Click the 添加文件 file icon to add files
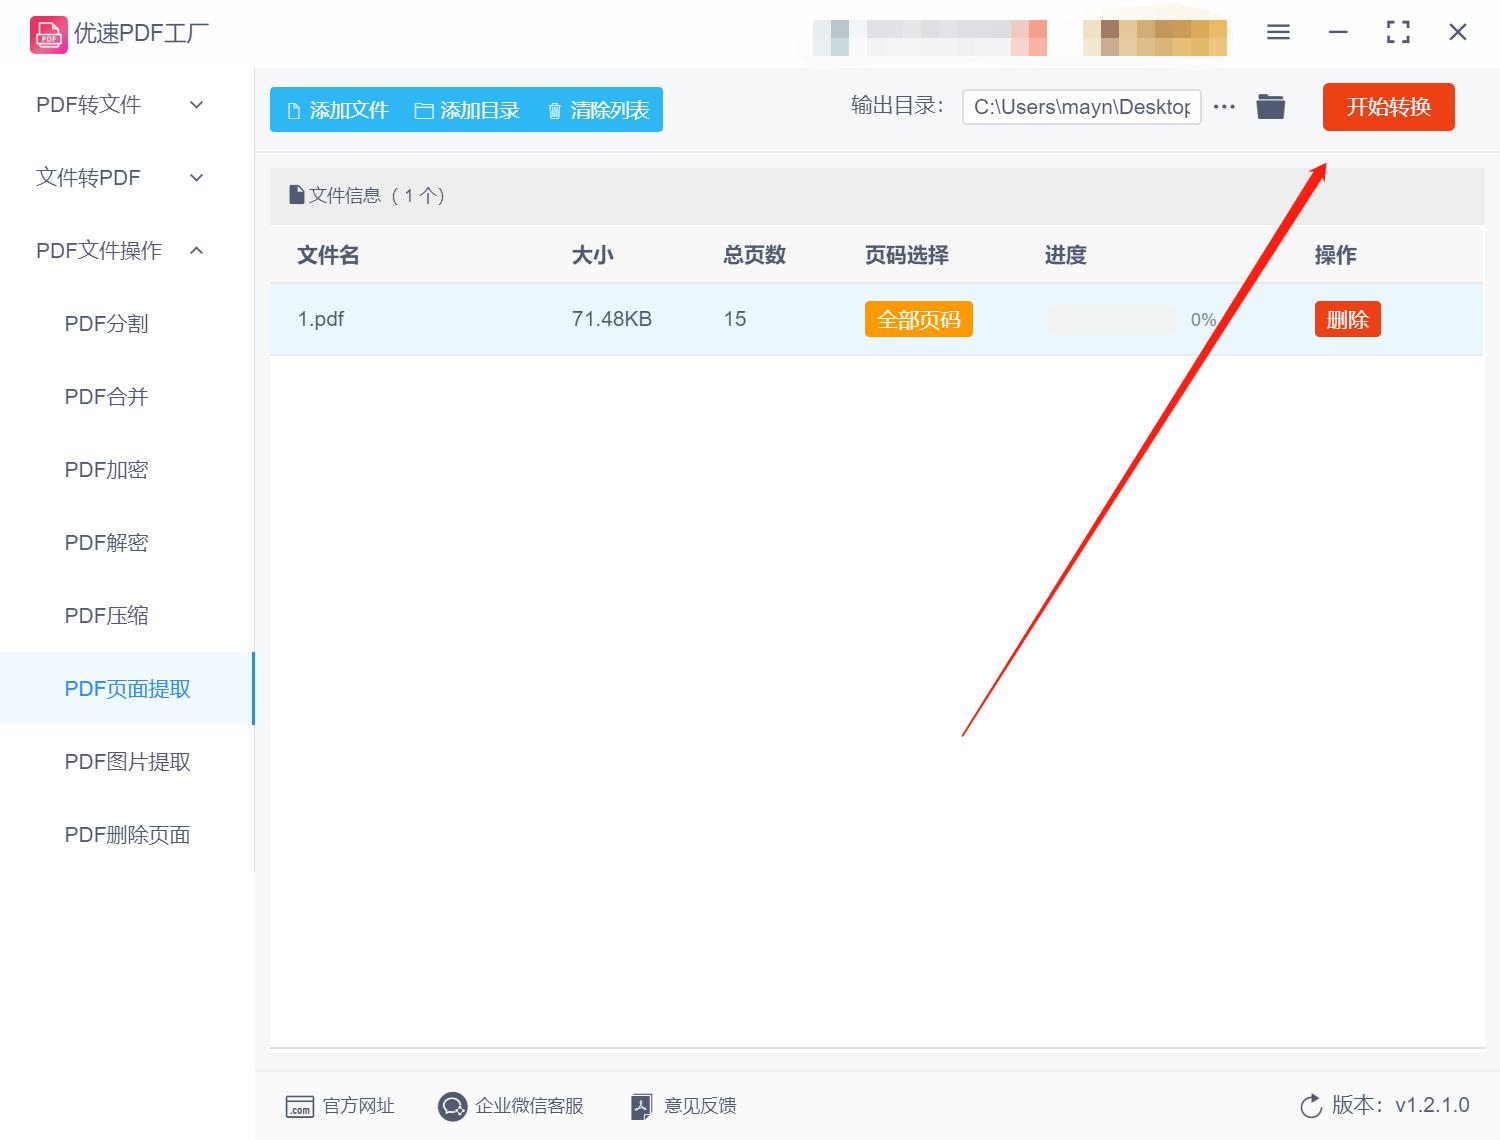The image size is (1500, 1140). pos(293,110)
